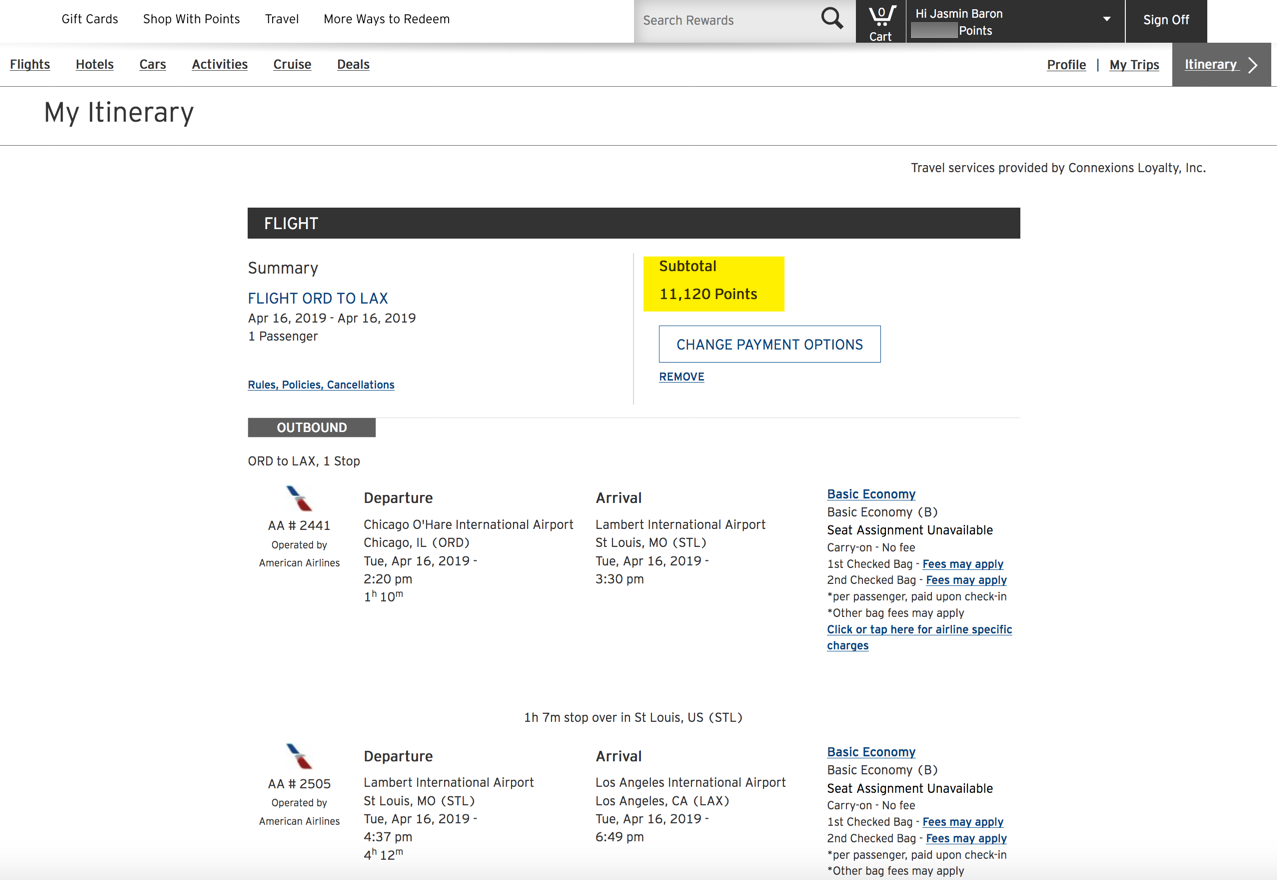Click Change Payment Options button
Screen dimensions: 1277x880
[x=770, y=344]
